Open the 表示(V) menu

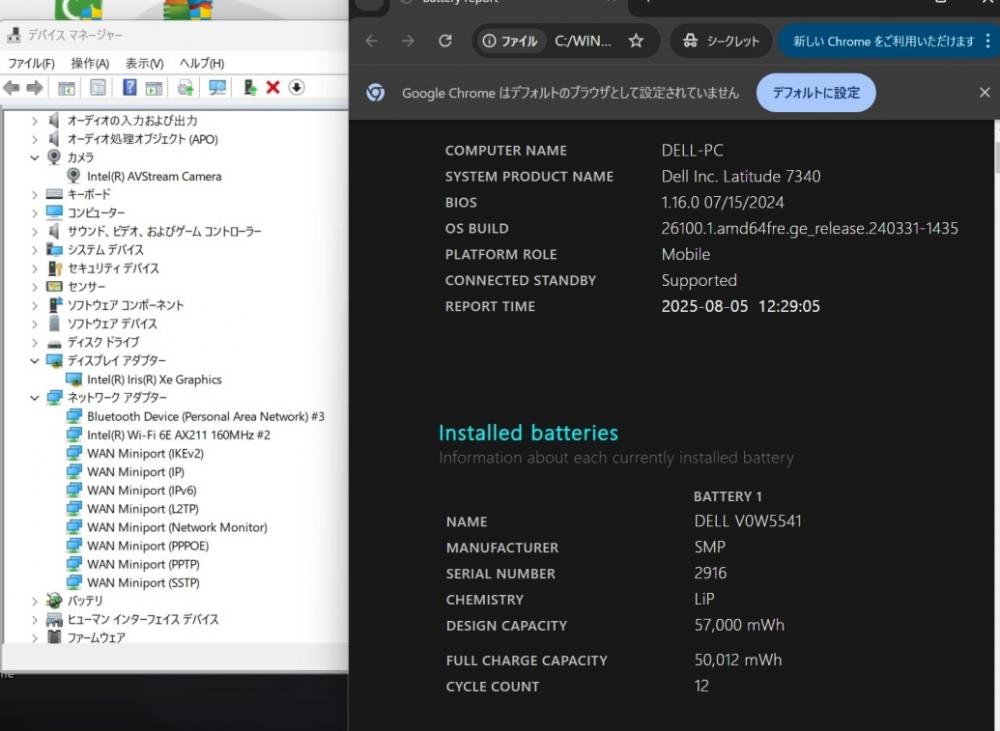144,64
